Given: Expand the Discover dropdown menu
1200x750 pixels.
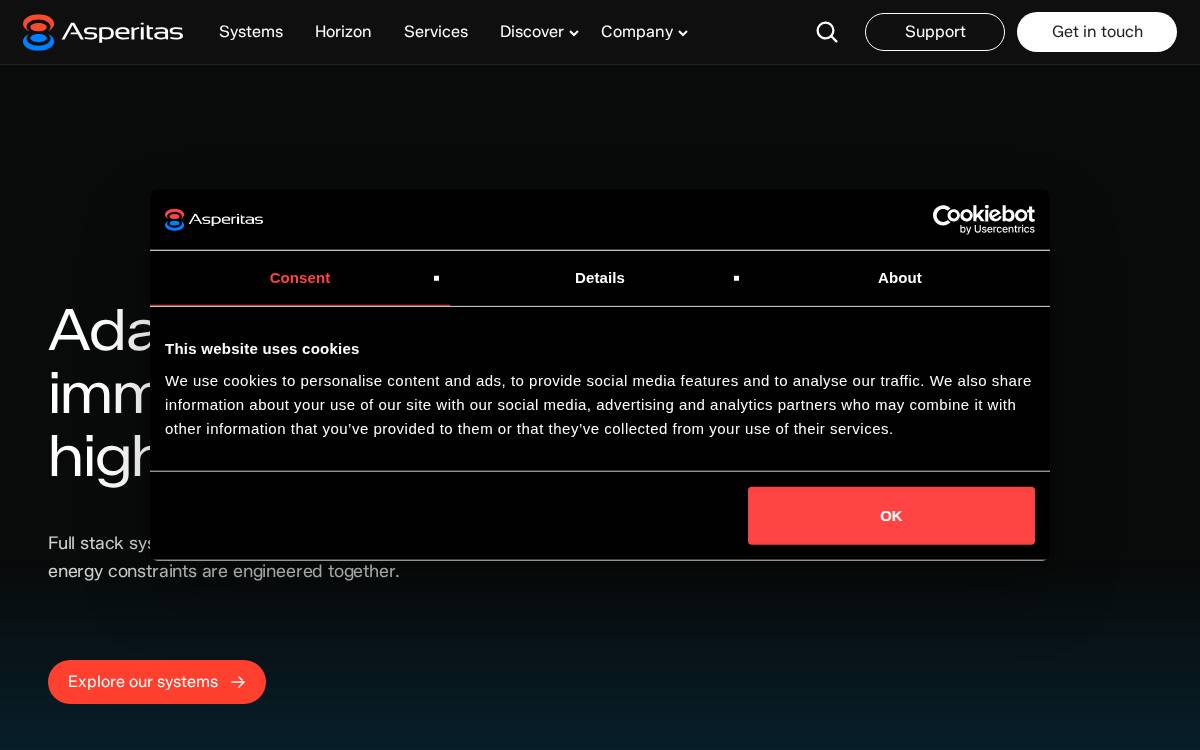Looking at the screenshot, I should click(x=539, y=32).
